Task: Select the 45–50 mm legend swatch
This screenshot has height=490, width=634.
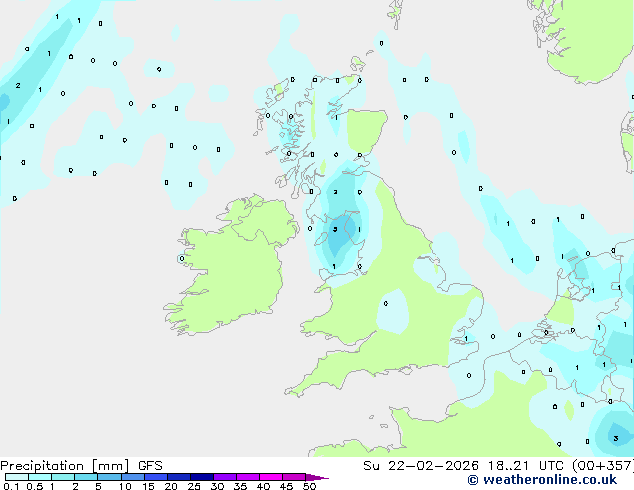Action: coord(294,477)
